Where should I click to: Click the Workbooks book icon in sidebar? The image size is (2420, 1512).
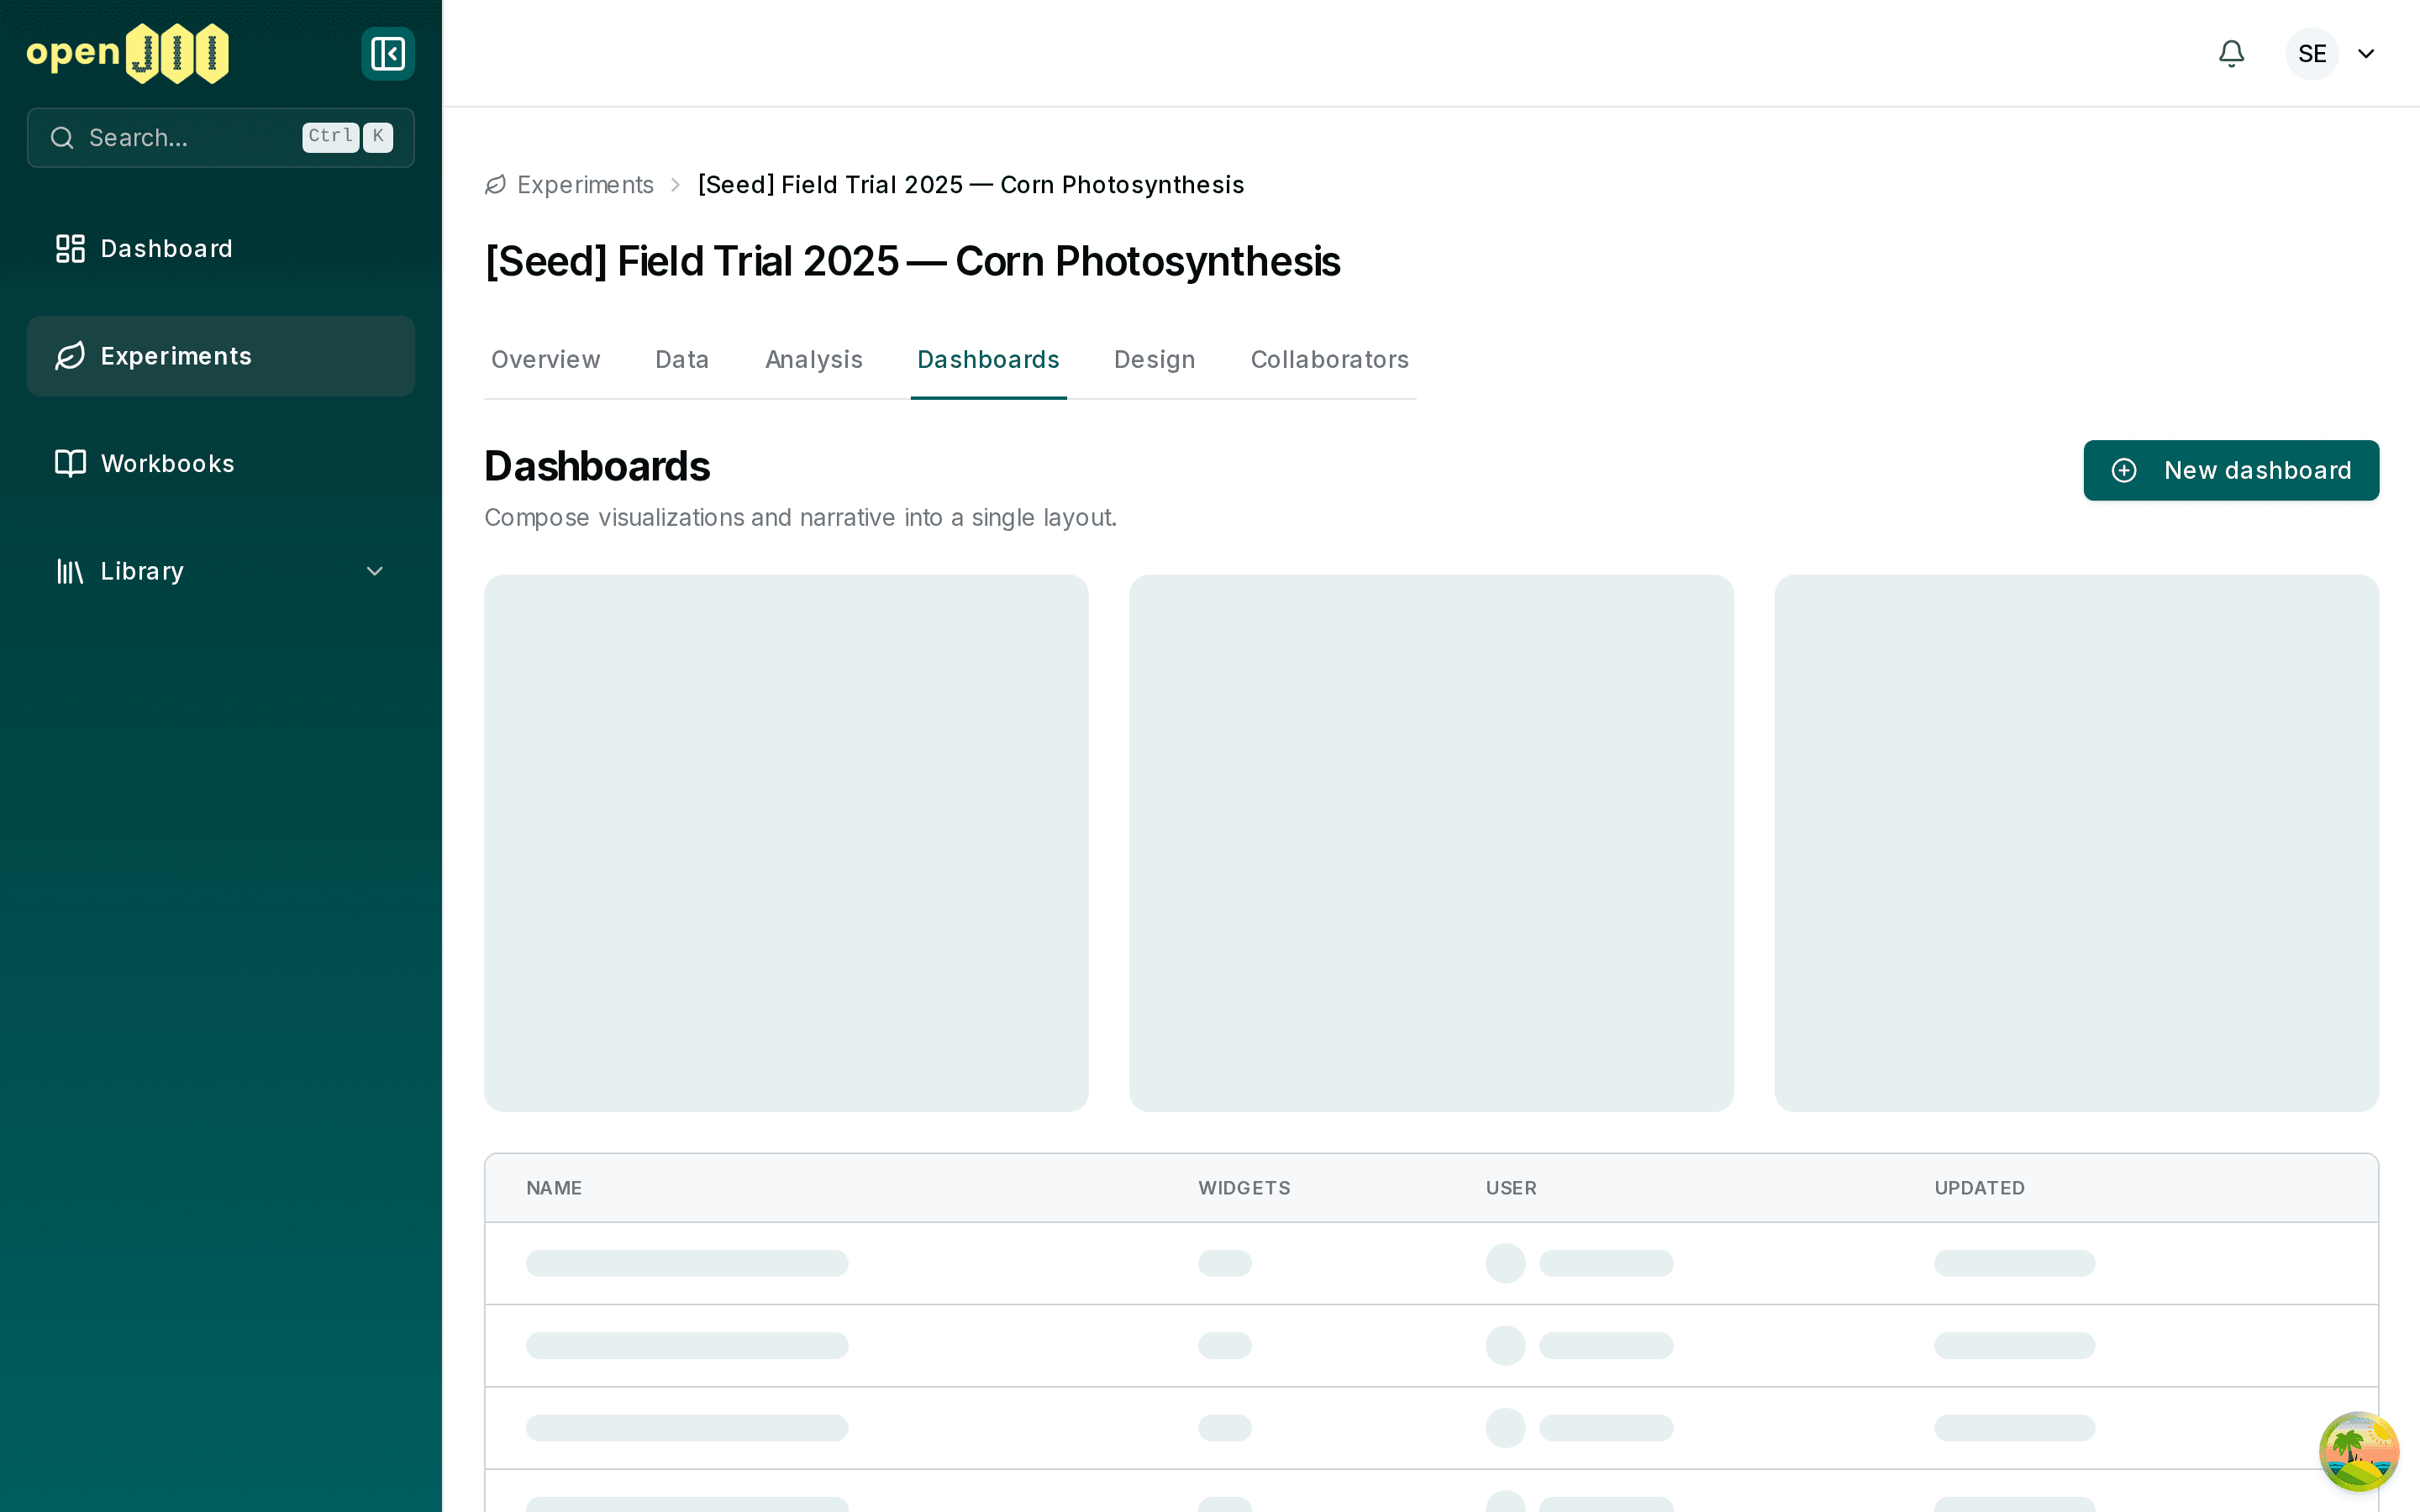click(x=70, y=463)
